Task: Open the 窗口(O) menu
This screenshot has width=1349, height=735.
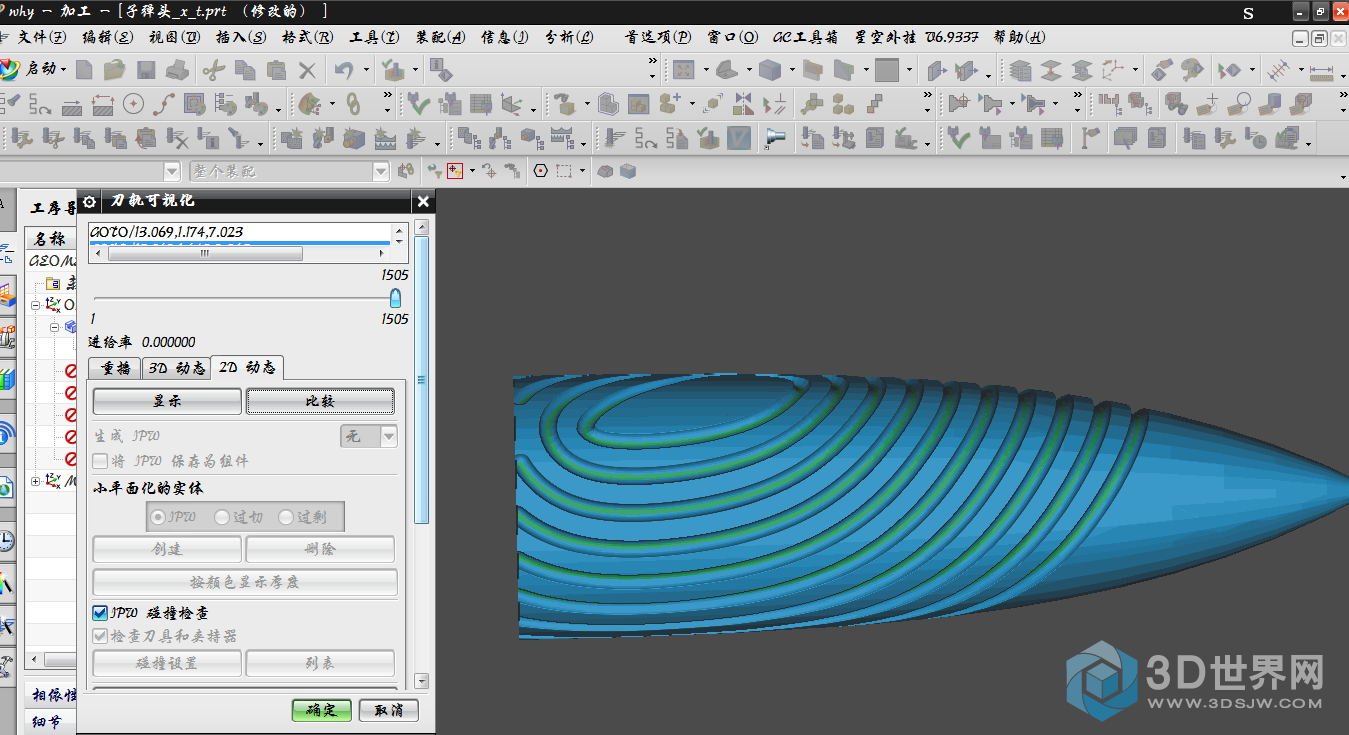Action: pos(733,37)
